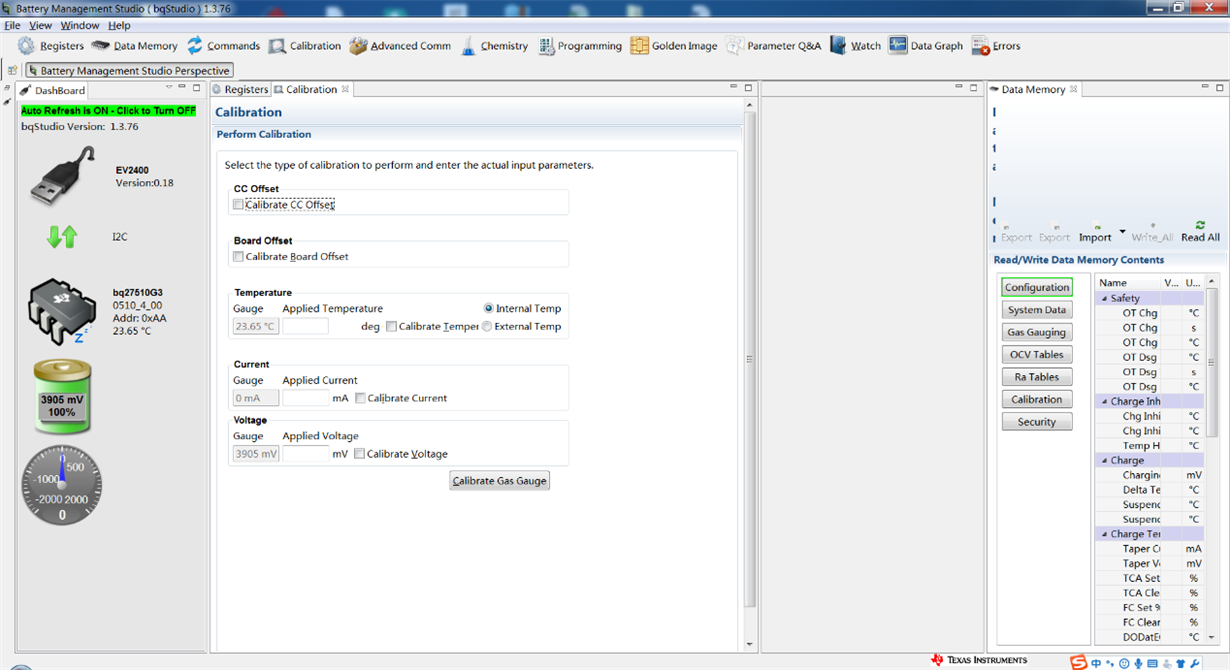Viewport: 1230px width, 670px height.
Task: Switch to the Registers tab
Action: [240, 89]
